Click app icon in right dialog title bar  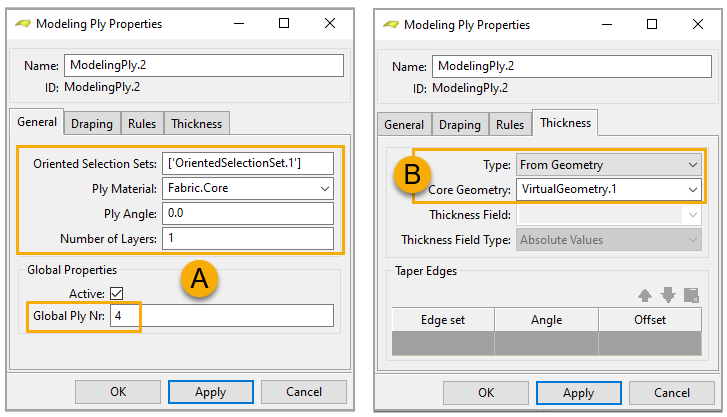(x=390, y=24)
